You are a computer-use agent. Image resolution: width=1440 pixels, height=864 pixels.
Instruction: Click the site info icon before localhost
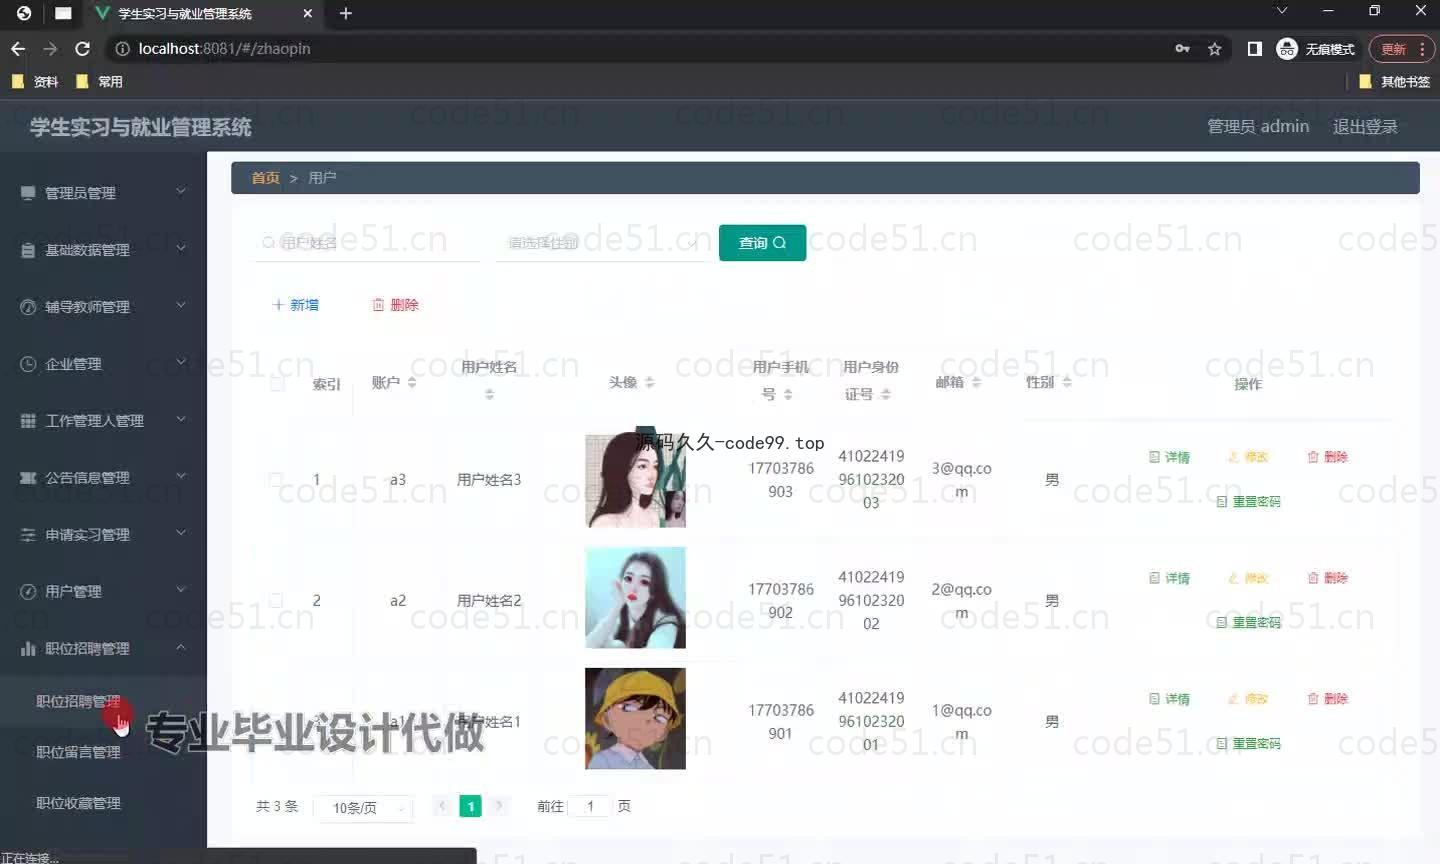tap(122, 48)
